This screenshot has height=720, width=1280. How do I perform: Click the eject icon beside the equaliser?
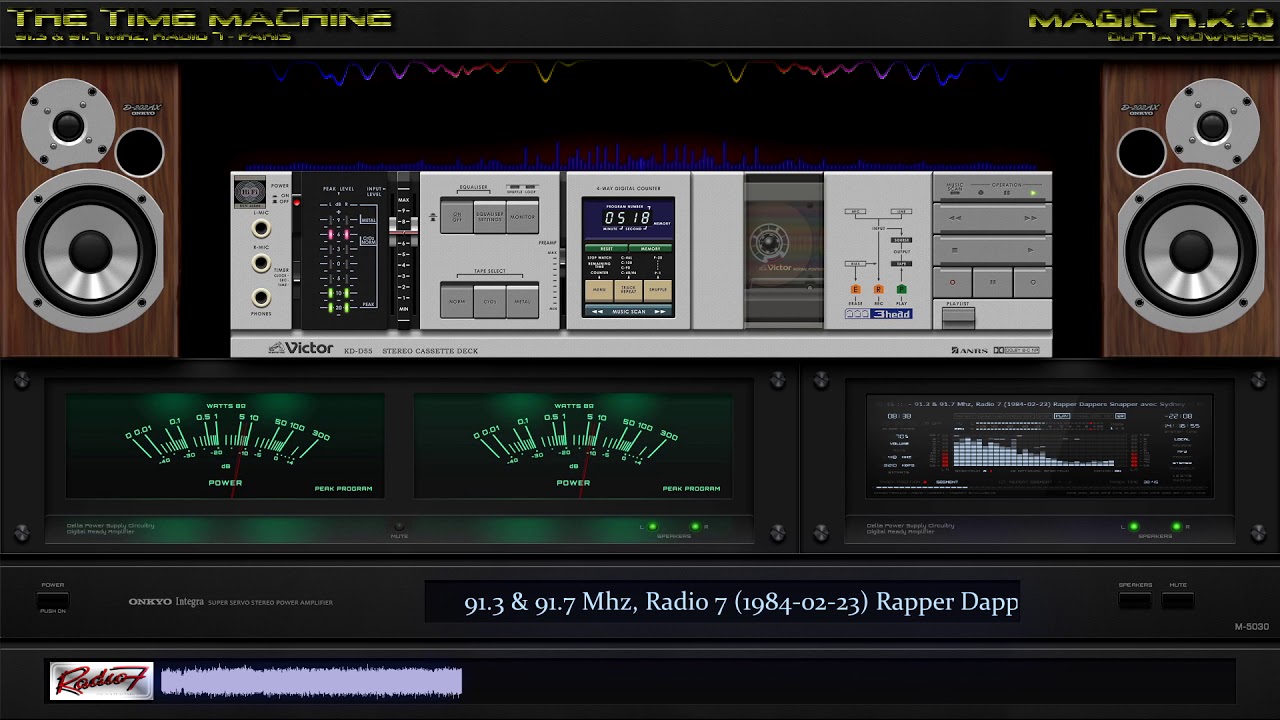[x=433, y=217]
